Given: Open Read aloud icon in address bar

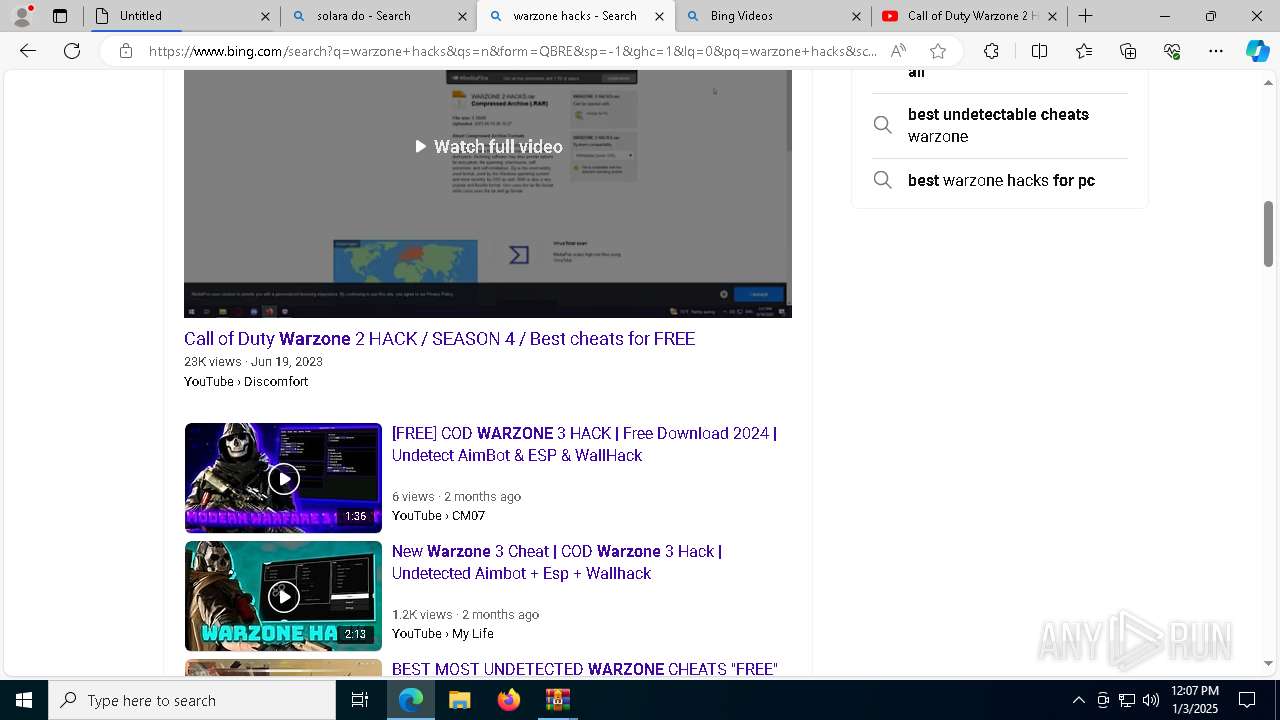Looking at the screenshot, I should (x=898, y=51).
